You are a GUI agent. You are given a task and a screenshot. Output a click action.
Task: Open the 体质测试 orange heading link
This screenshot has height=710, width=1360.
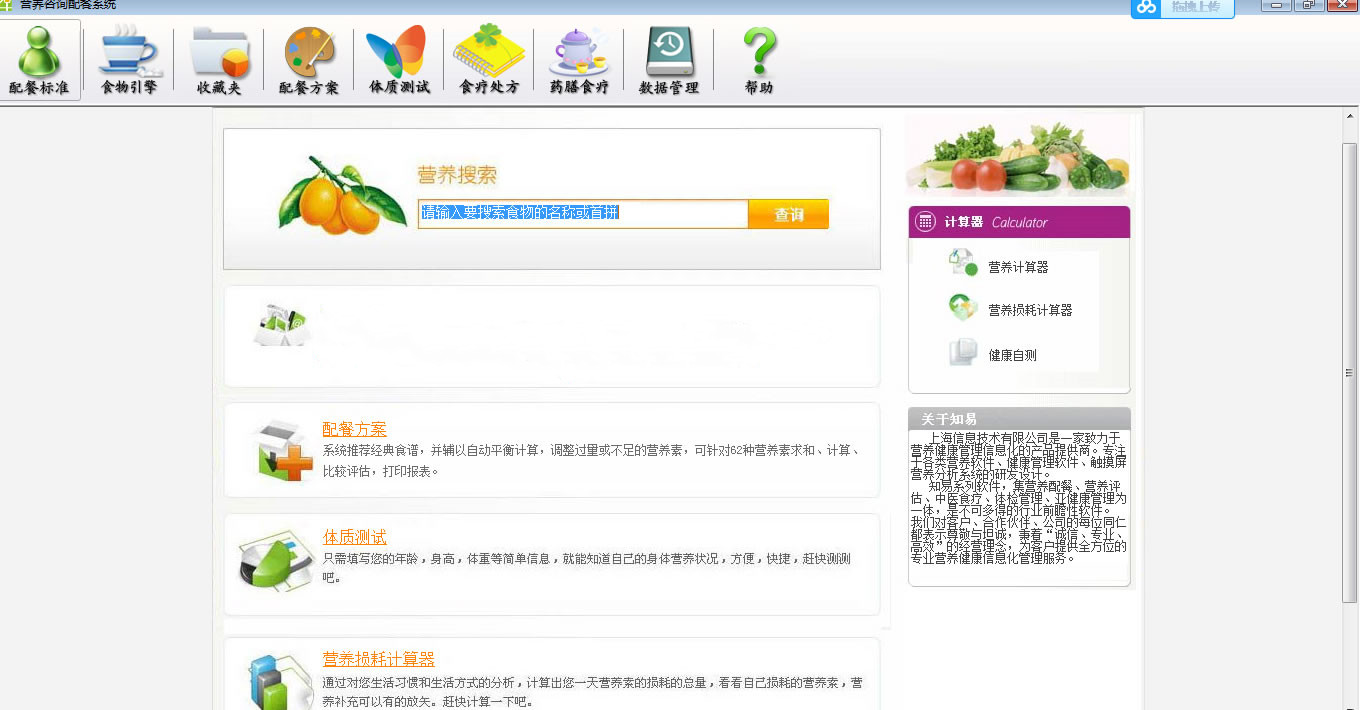coord(354,537)
